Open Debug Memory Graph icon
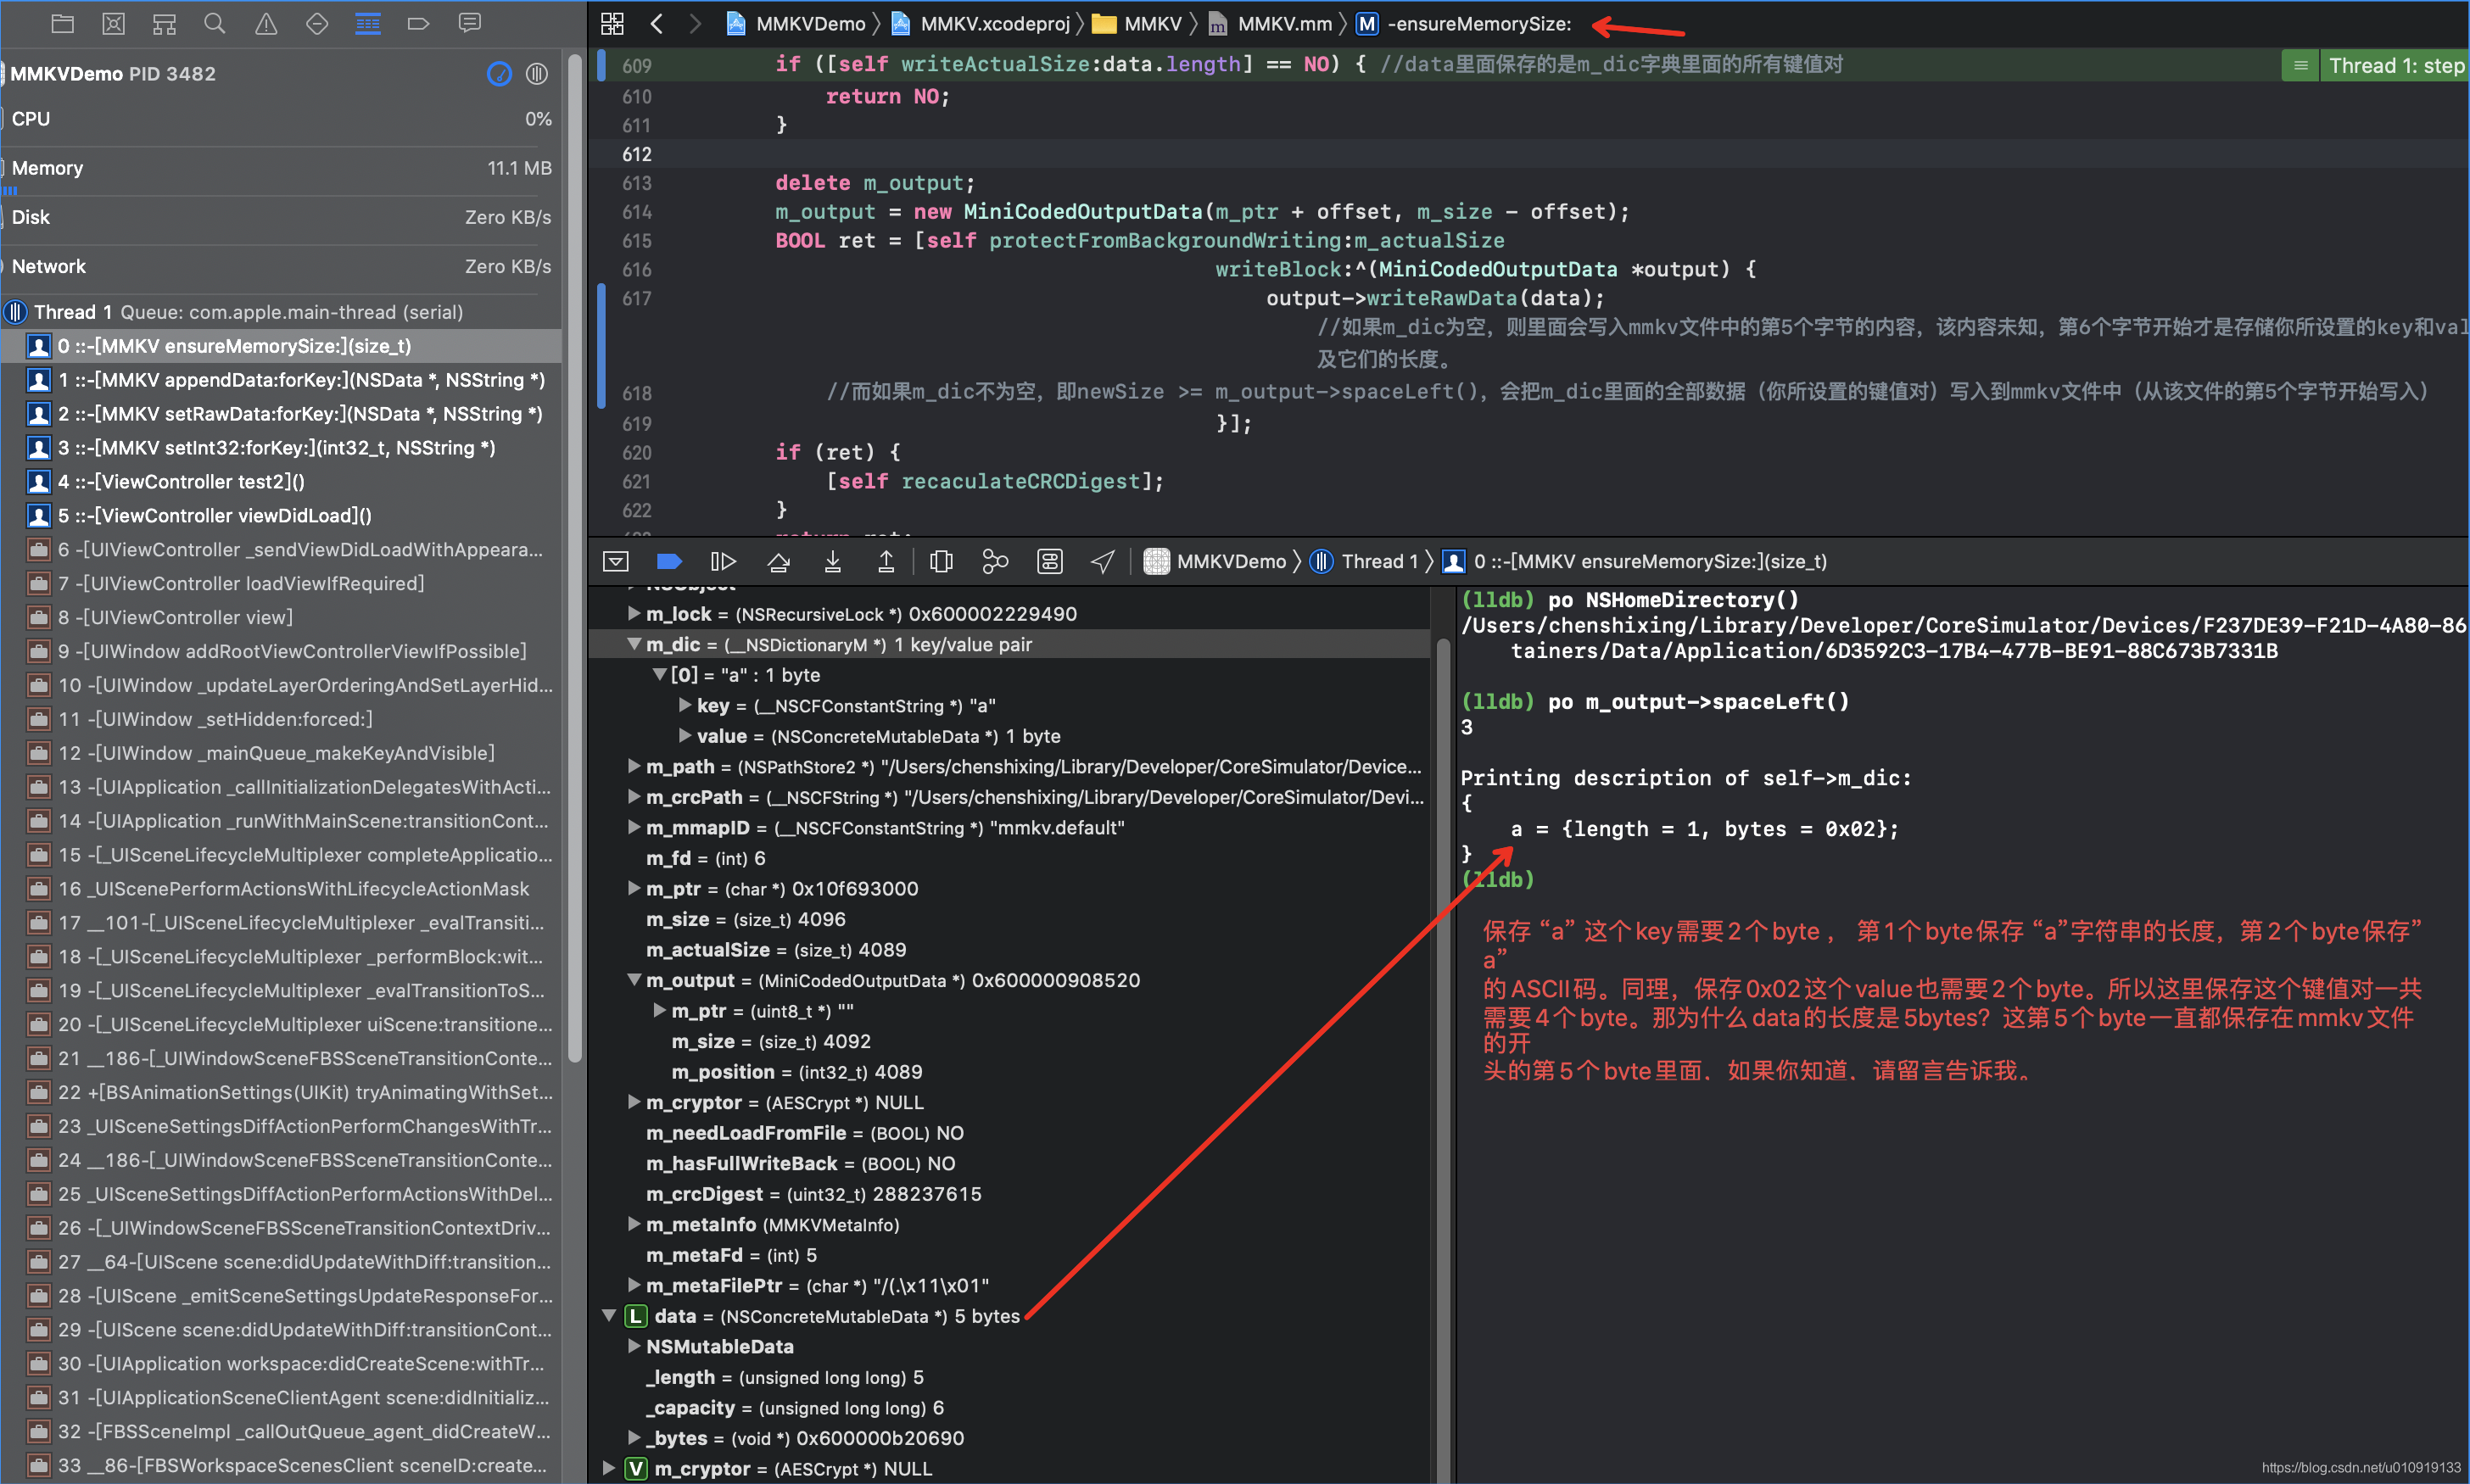 pyautogui.click(x=995, y=562)
